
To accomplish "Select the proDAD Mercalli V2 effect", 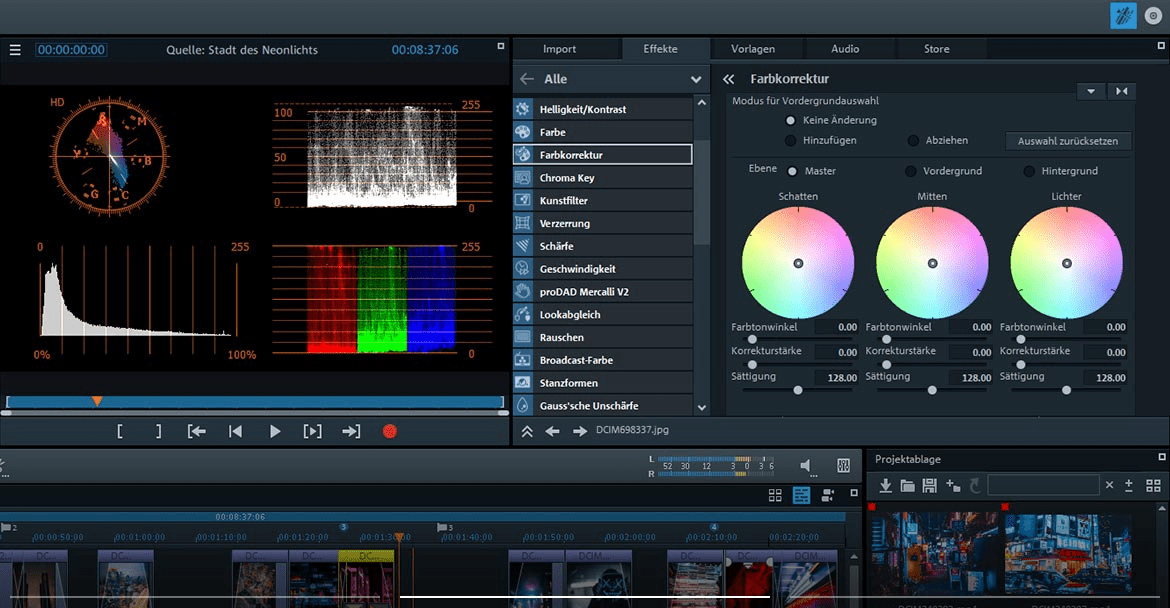I will tap(602, 292).
